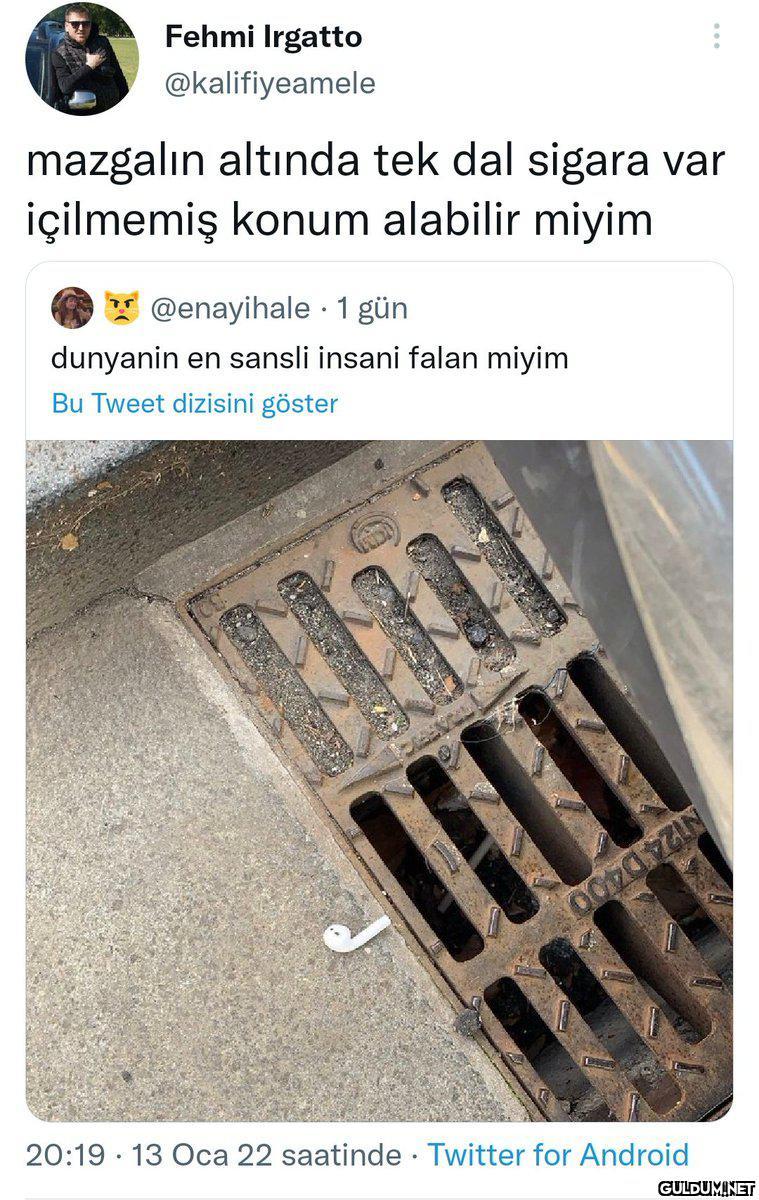
Task: Click the angry cat emoji icon
Action: [x=121, y=308]
